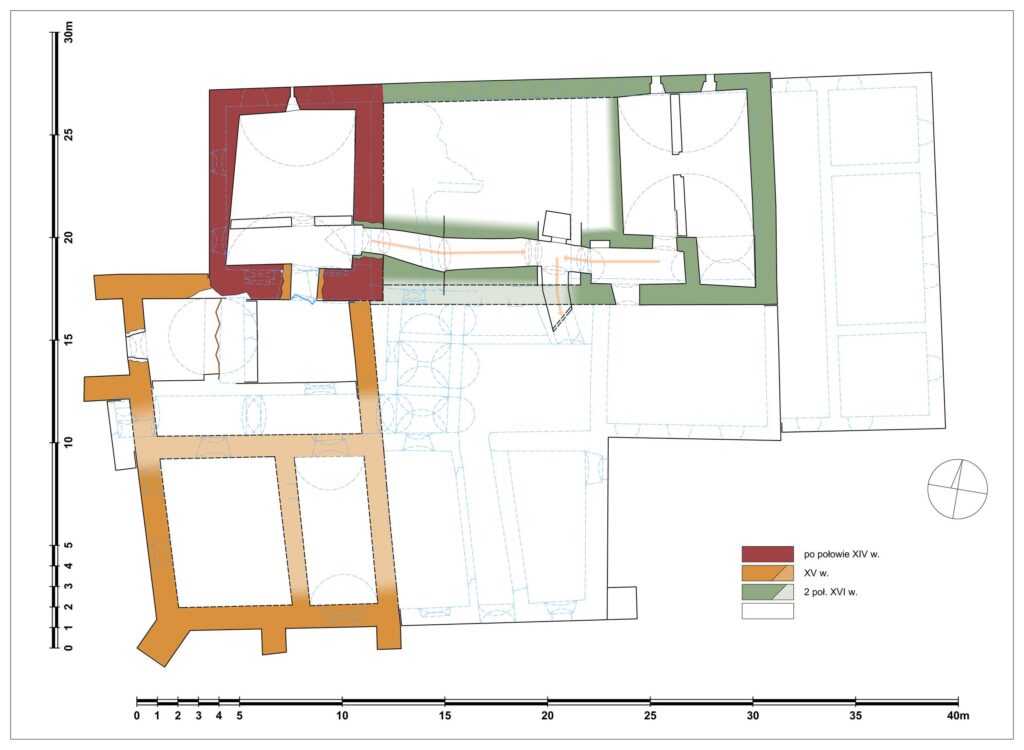This screenshot has width=1024, height=750.
Task: Click the "20" mark on horizontal scale bar
Action: (547, 715)
